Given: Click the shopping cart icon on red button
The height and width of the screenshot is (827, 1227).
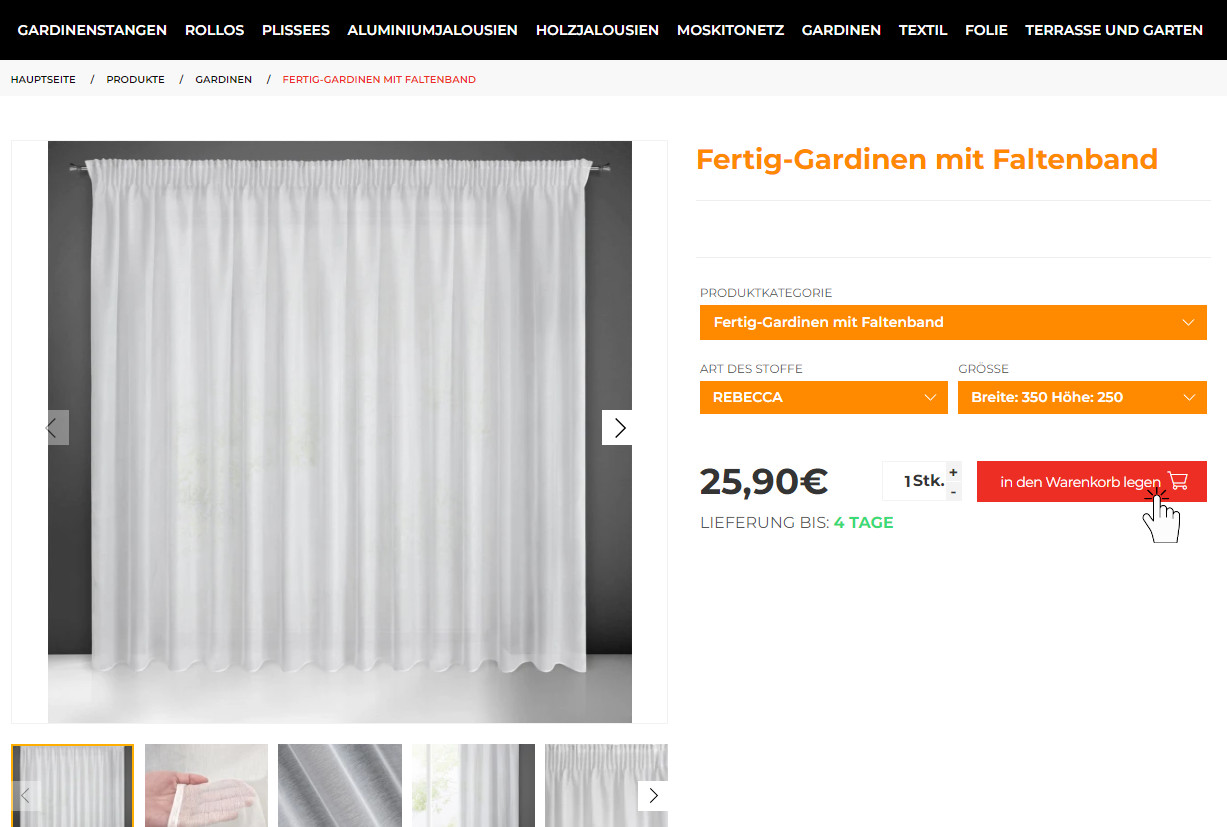Looking at the screenshot, I should pos(1178,481).
